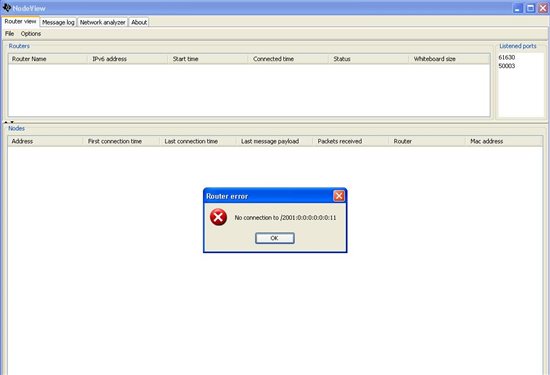The width and height of the screenshot is (550, 375).
Task: Click the Mac address column header
Action: click(504, 141)
